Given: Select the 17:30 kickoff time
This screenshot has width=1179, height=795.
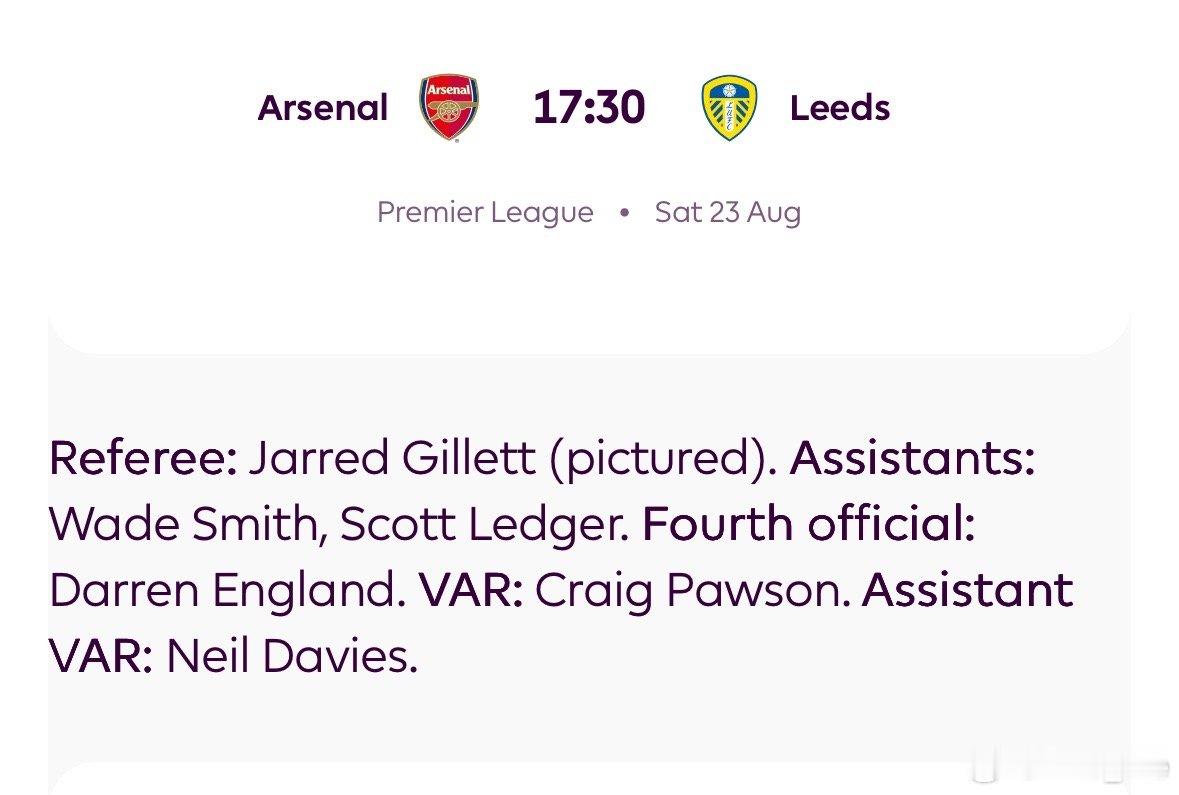Looking at the screenshot, I should 589,107.
